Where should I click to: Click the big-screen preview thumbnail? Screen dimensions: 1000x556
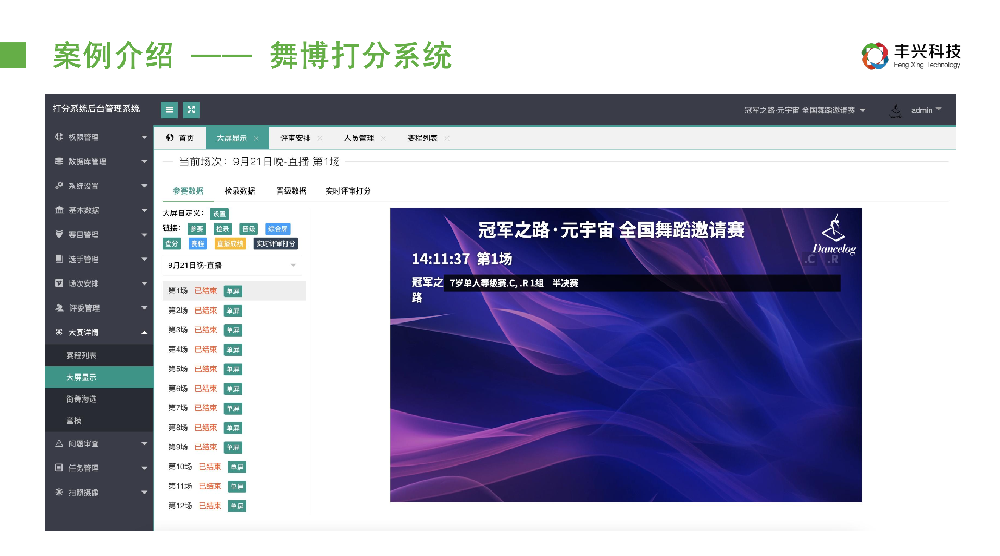point(626,355)
